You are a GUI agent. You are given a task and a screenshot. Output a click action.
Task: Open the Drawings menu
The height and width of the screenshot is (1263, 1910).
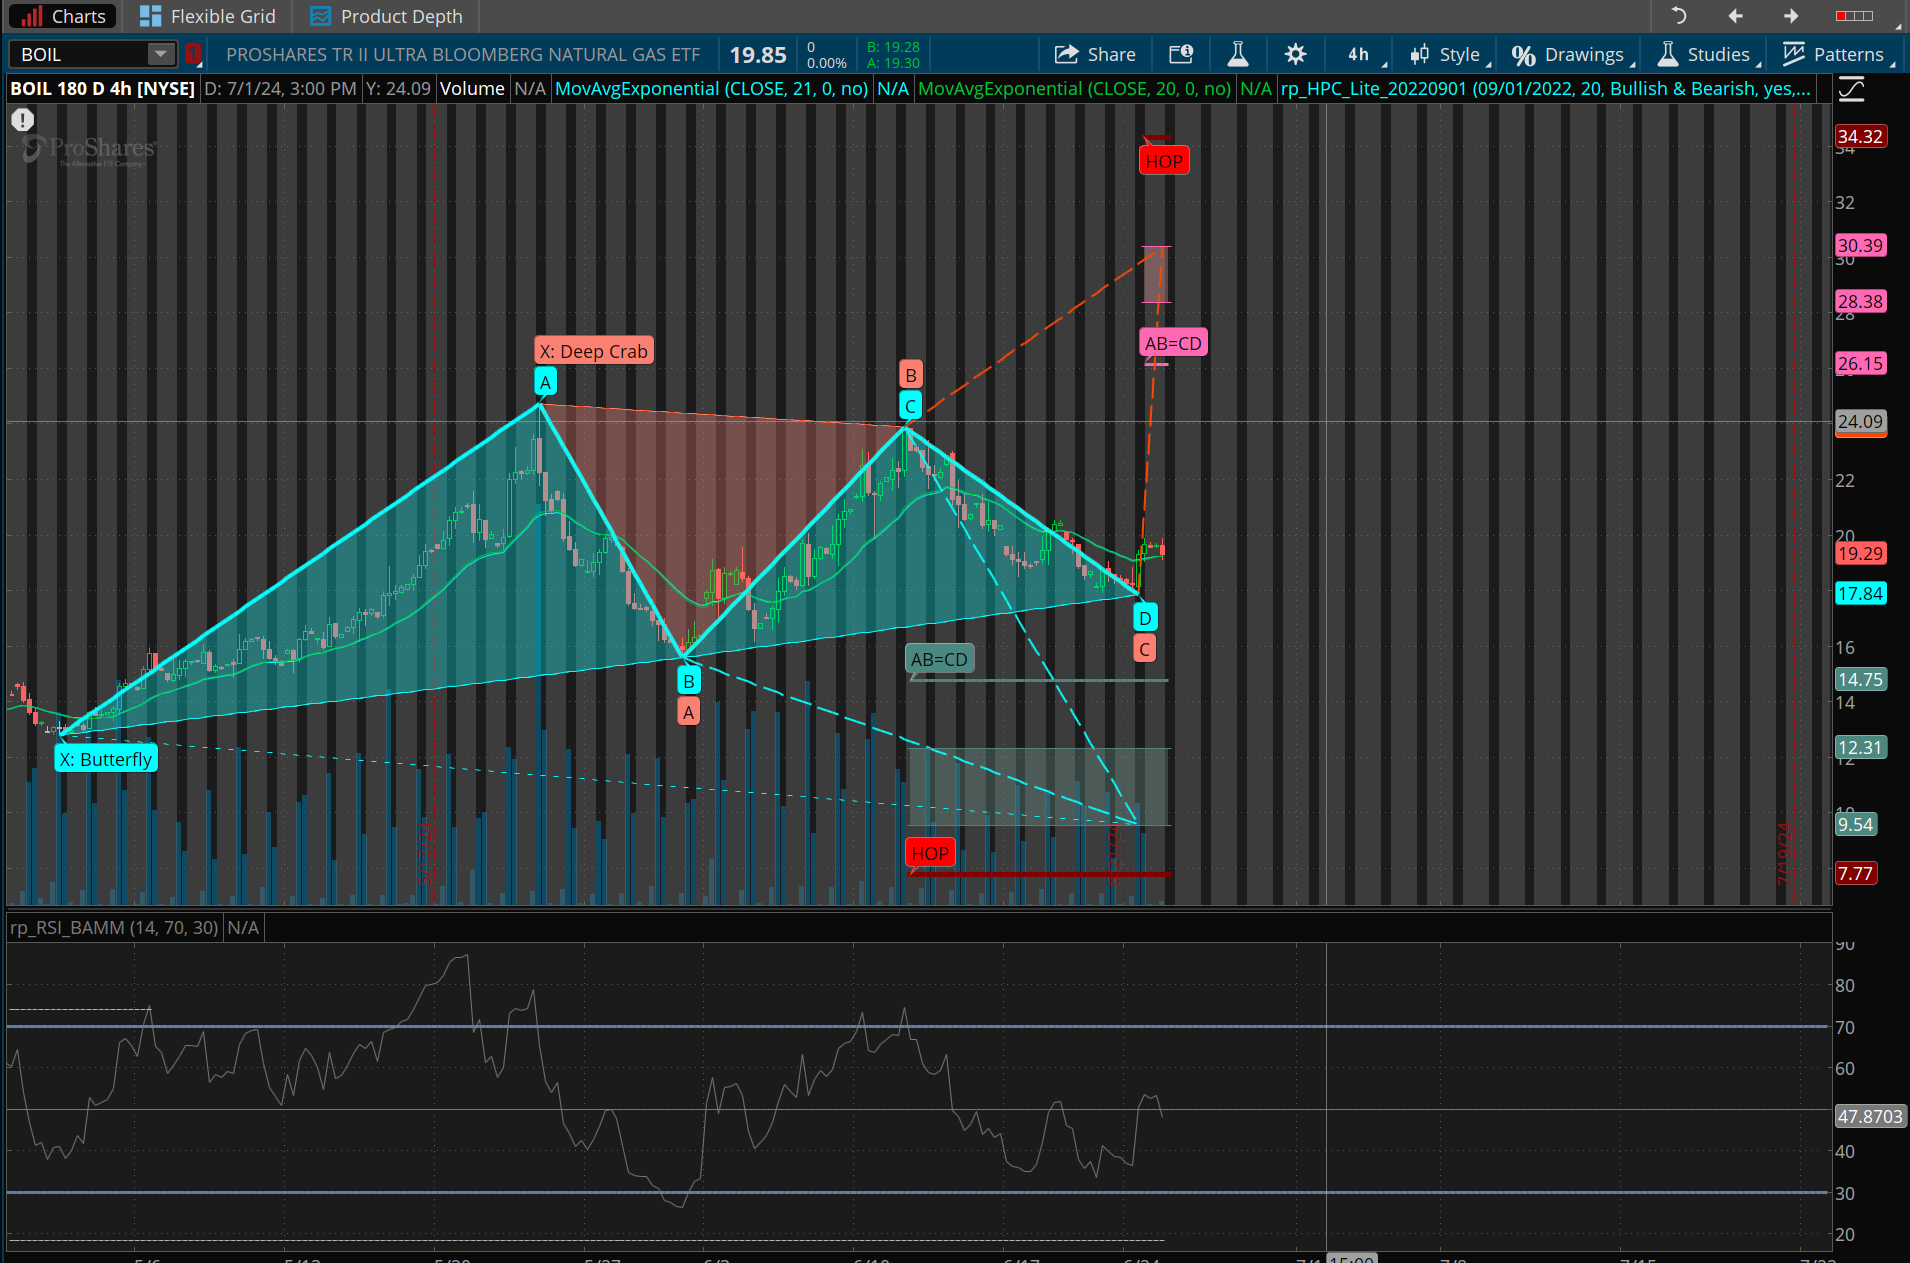(x=1571, y=54)
